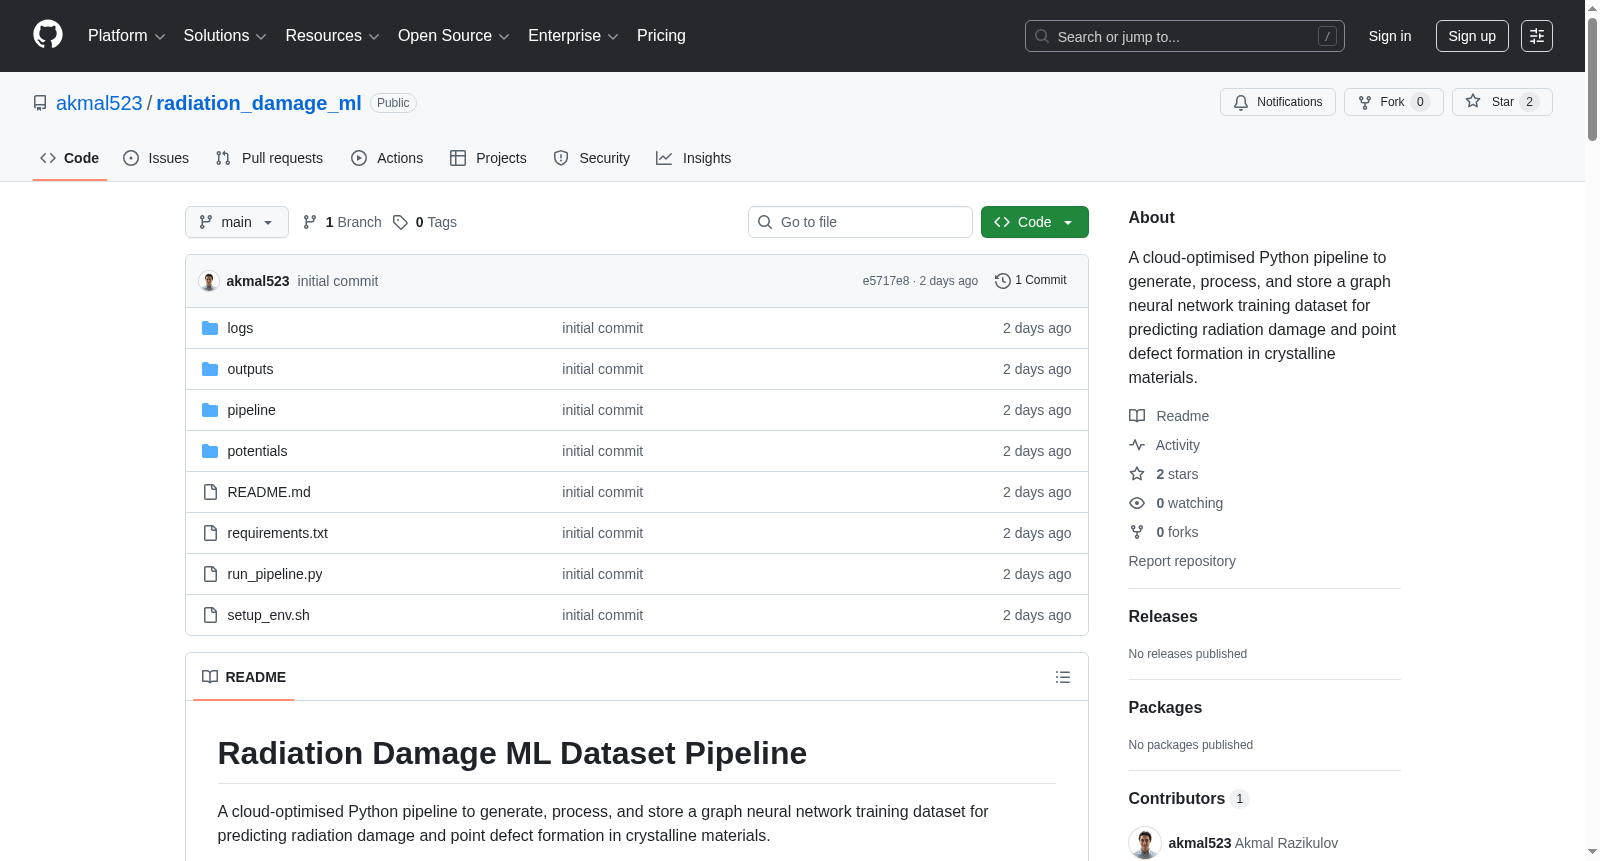Expand the Platform menu
Image resolution: width=1600 pixels, height=861 pixels.
(127, 36)
